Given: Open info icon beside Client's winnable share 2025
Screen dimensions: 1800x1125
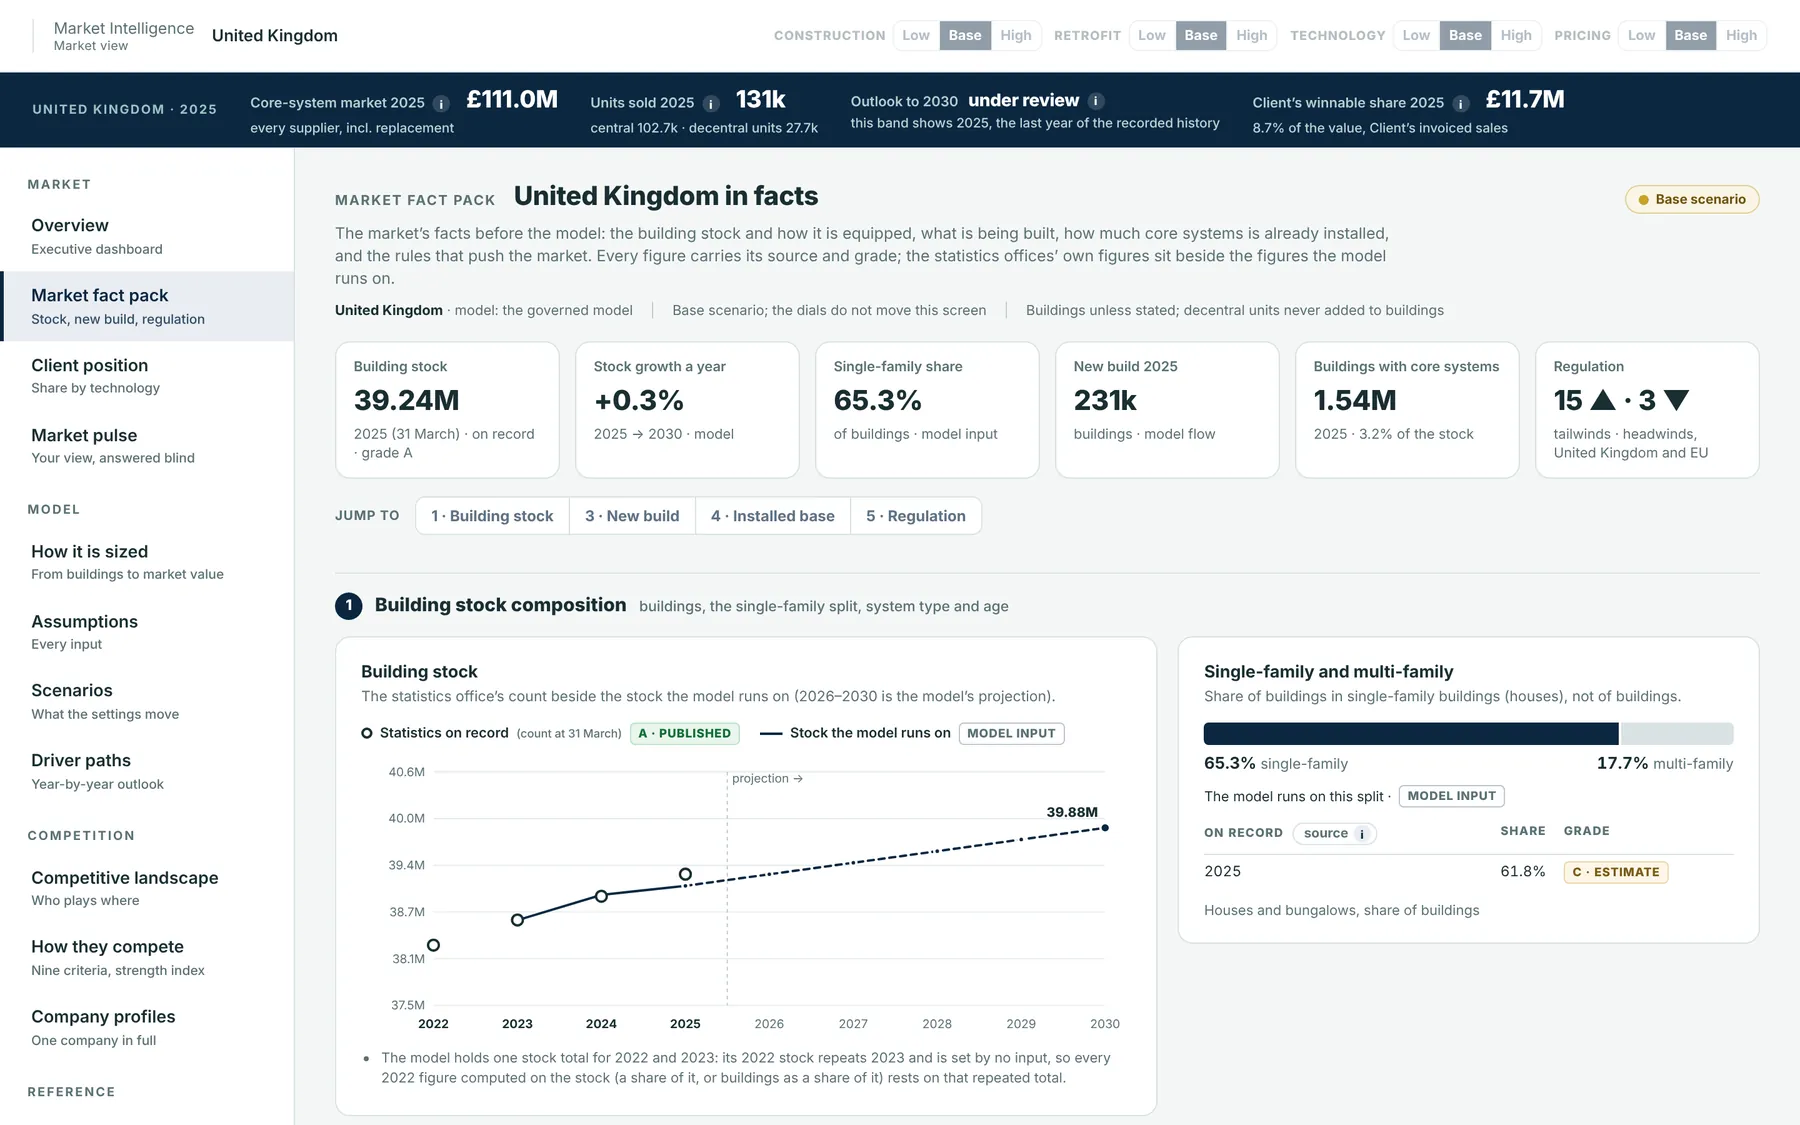Looking at the screenshot, I should (x=1461, y=103).
